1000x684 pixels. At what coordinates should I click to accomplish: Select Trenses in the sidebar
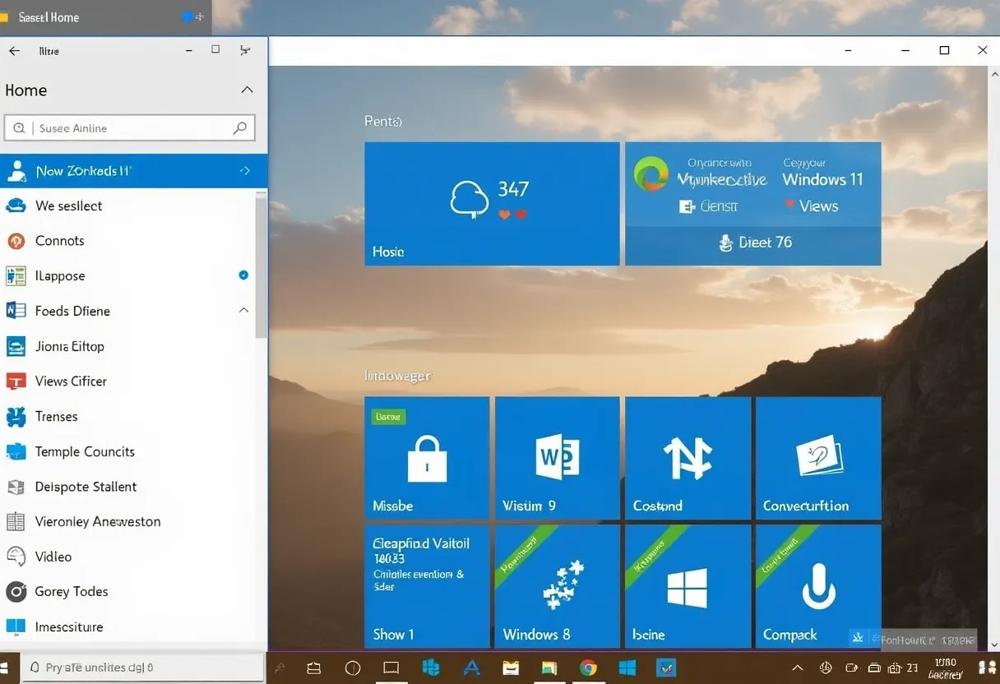(x=128, y=416)
